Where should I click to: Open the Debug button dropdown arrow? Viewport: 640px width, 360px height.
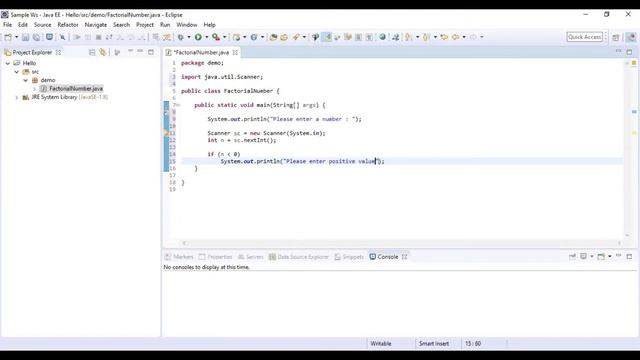tap(189, 37)
